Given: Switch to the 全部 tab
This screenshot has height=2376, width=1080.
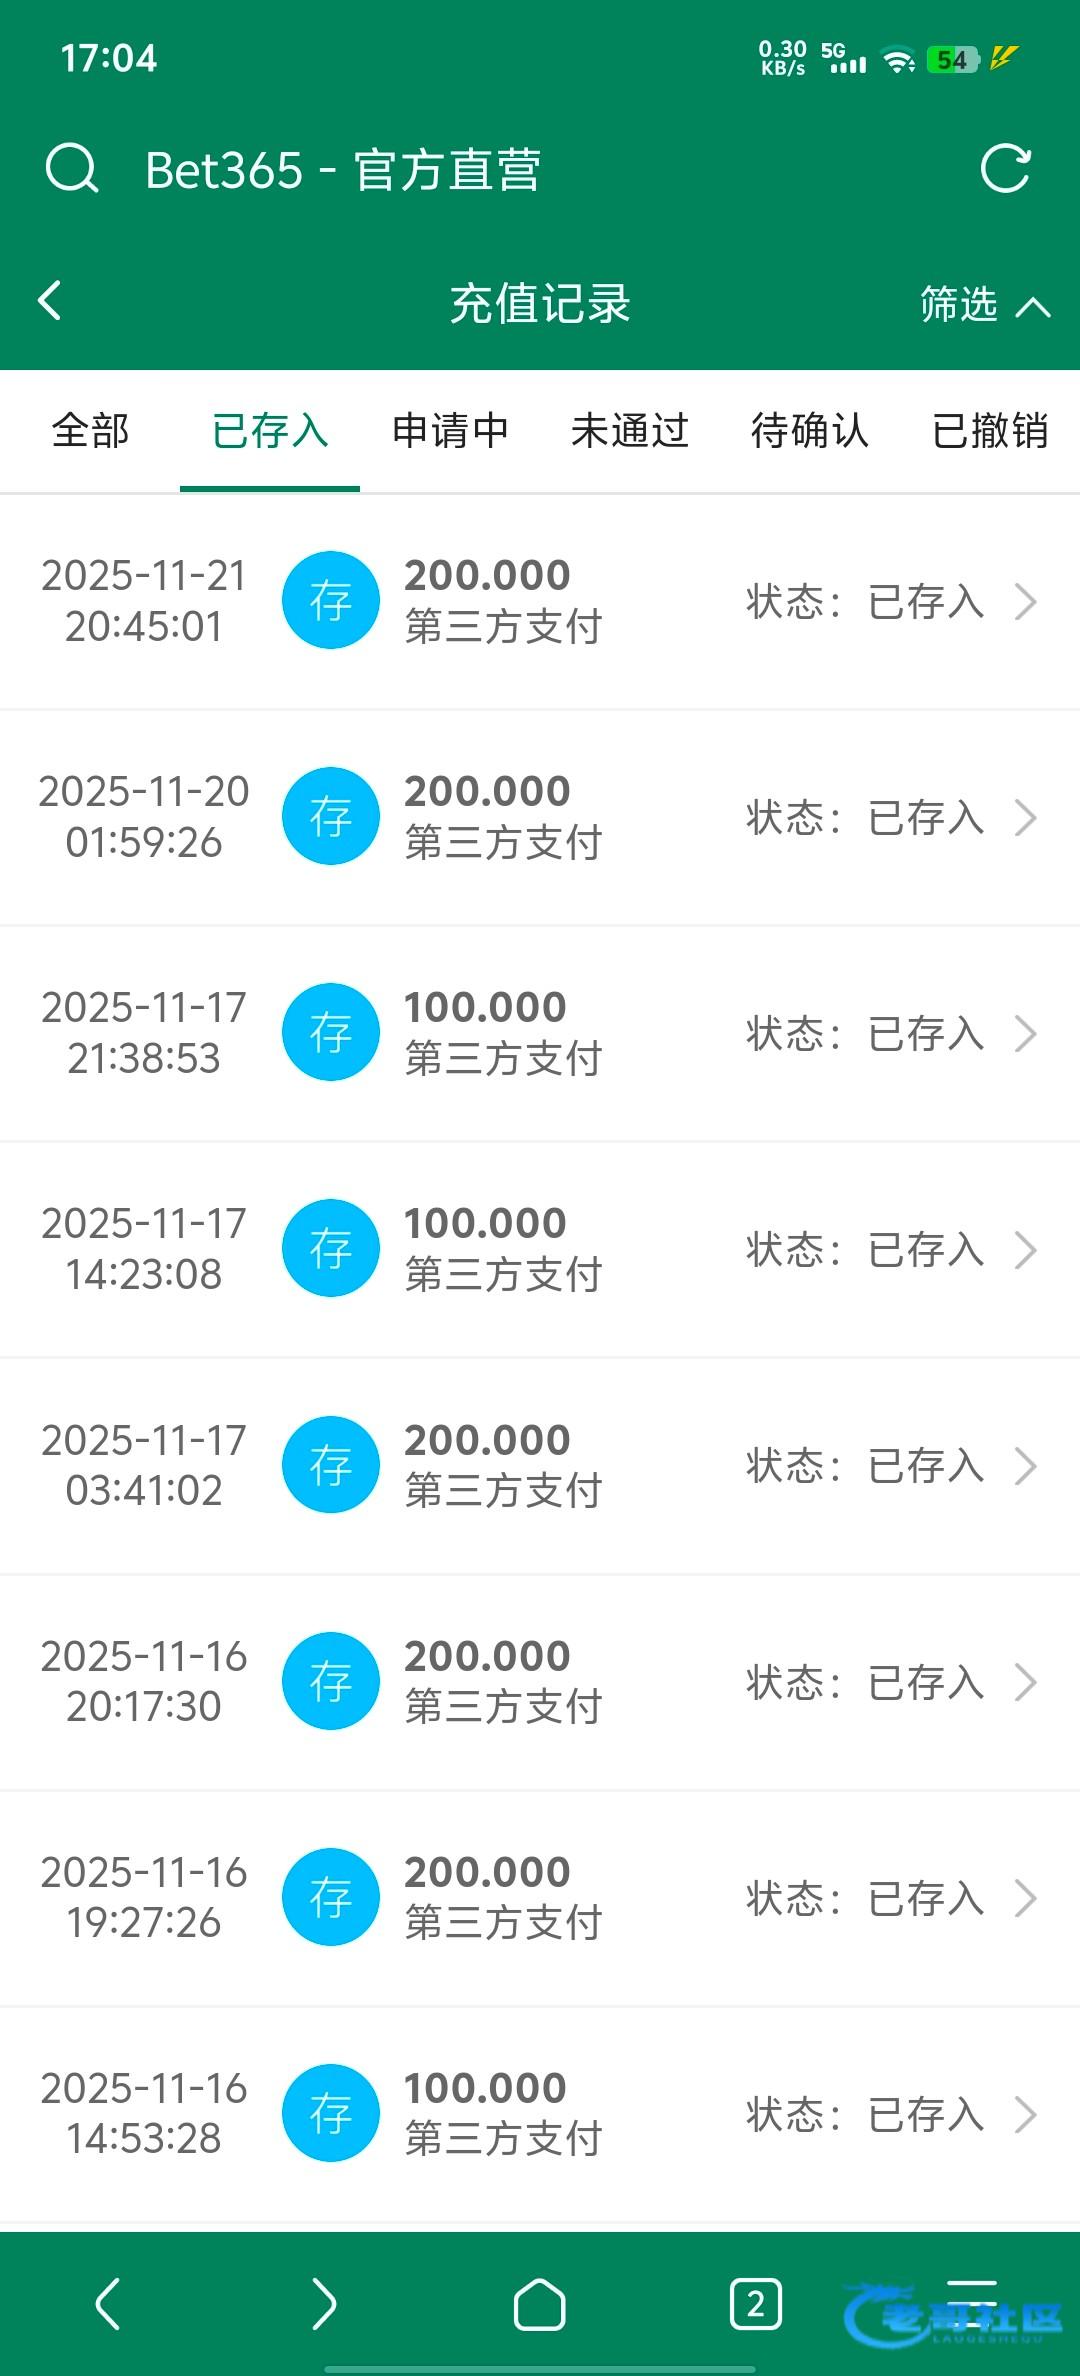Looking at the screenshot, I should (x=90, y=431).
